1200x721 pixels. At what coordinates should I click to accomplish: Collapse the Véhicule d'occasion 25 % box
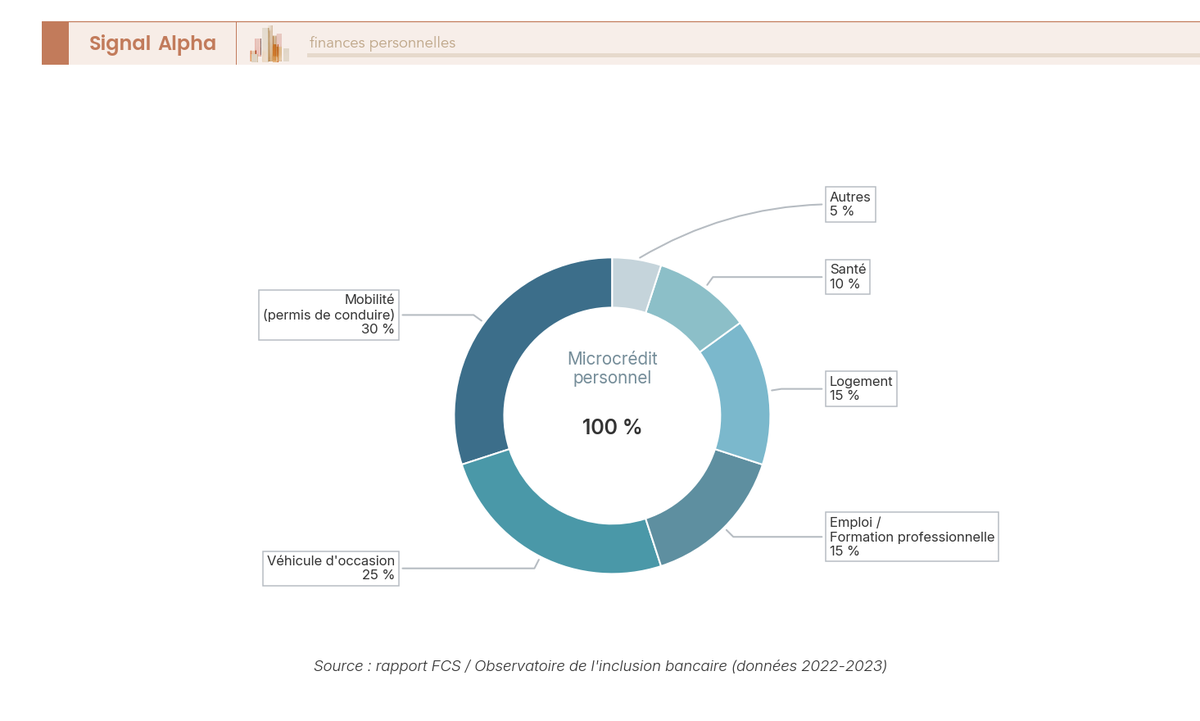click(330, 568)
